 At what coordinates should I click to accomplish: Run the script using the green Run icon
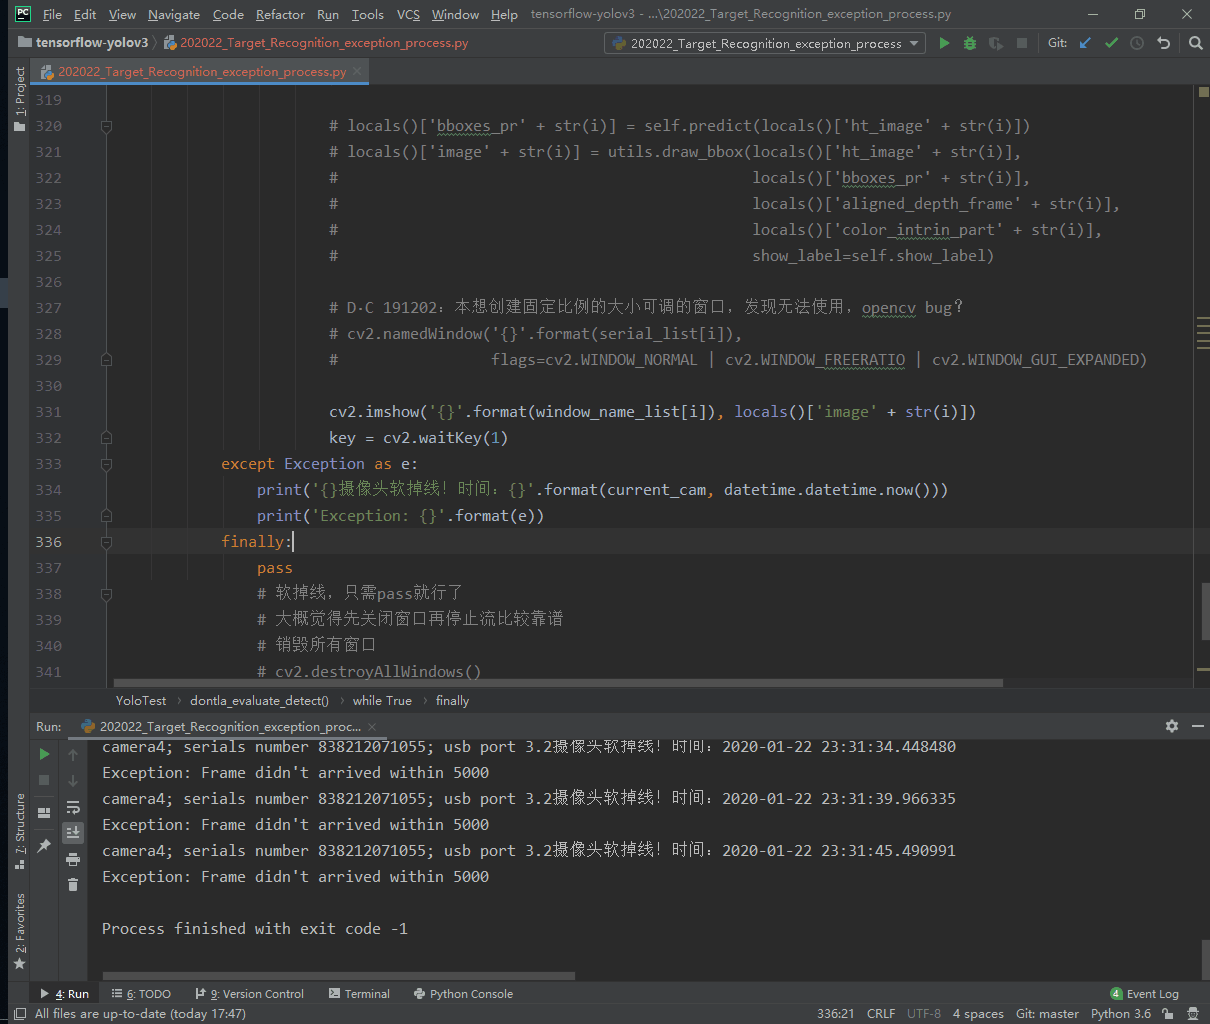[944, 43]
